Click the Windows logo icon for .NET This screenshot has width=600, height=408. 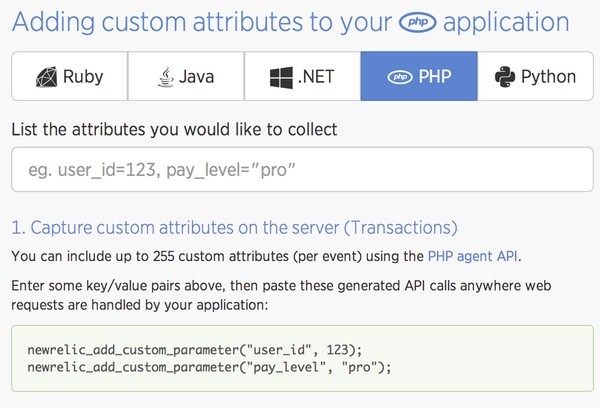pos(281,78)
